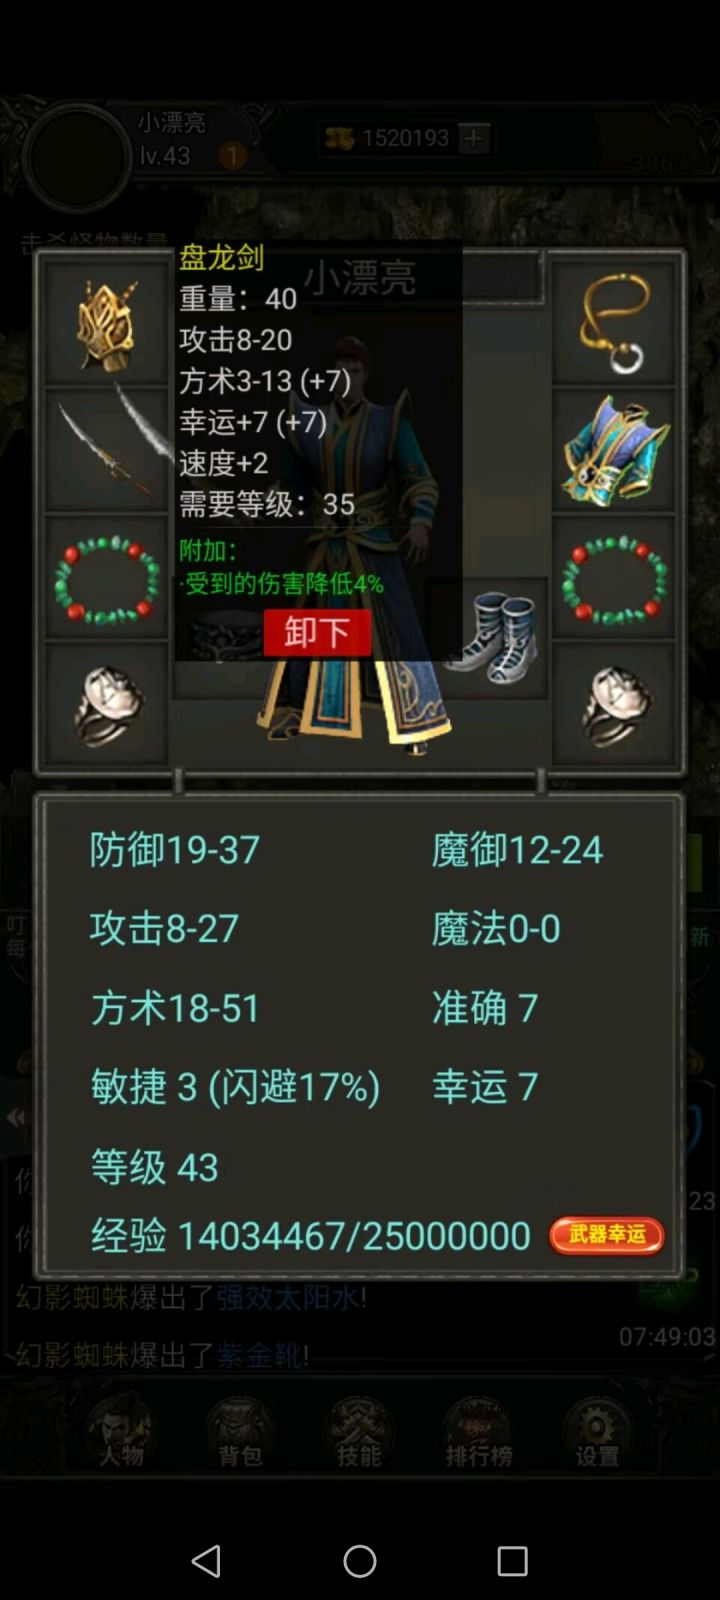720x1600 pixels.
Task: Switch to the 人物 character tab
Action: click(x=121, y=1432)
